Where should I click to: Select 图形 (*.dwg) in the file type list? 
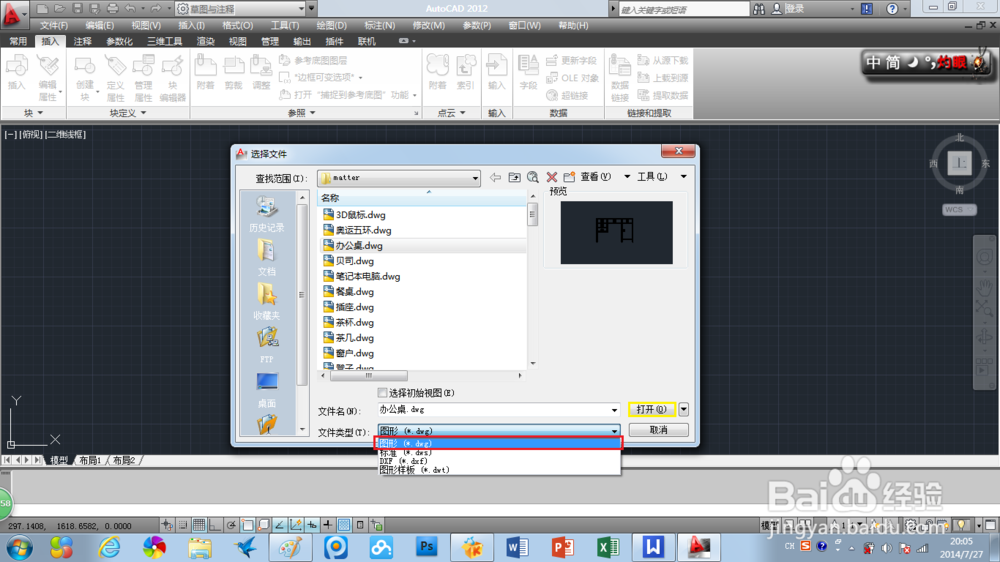pyautogui.click(x=497, y=443)
